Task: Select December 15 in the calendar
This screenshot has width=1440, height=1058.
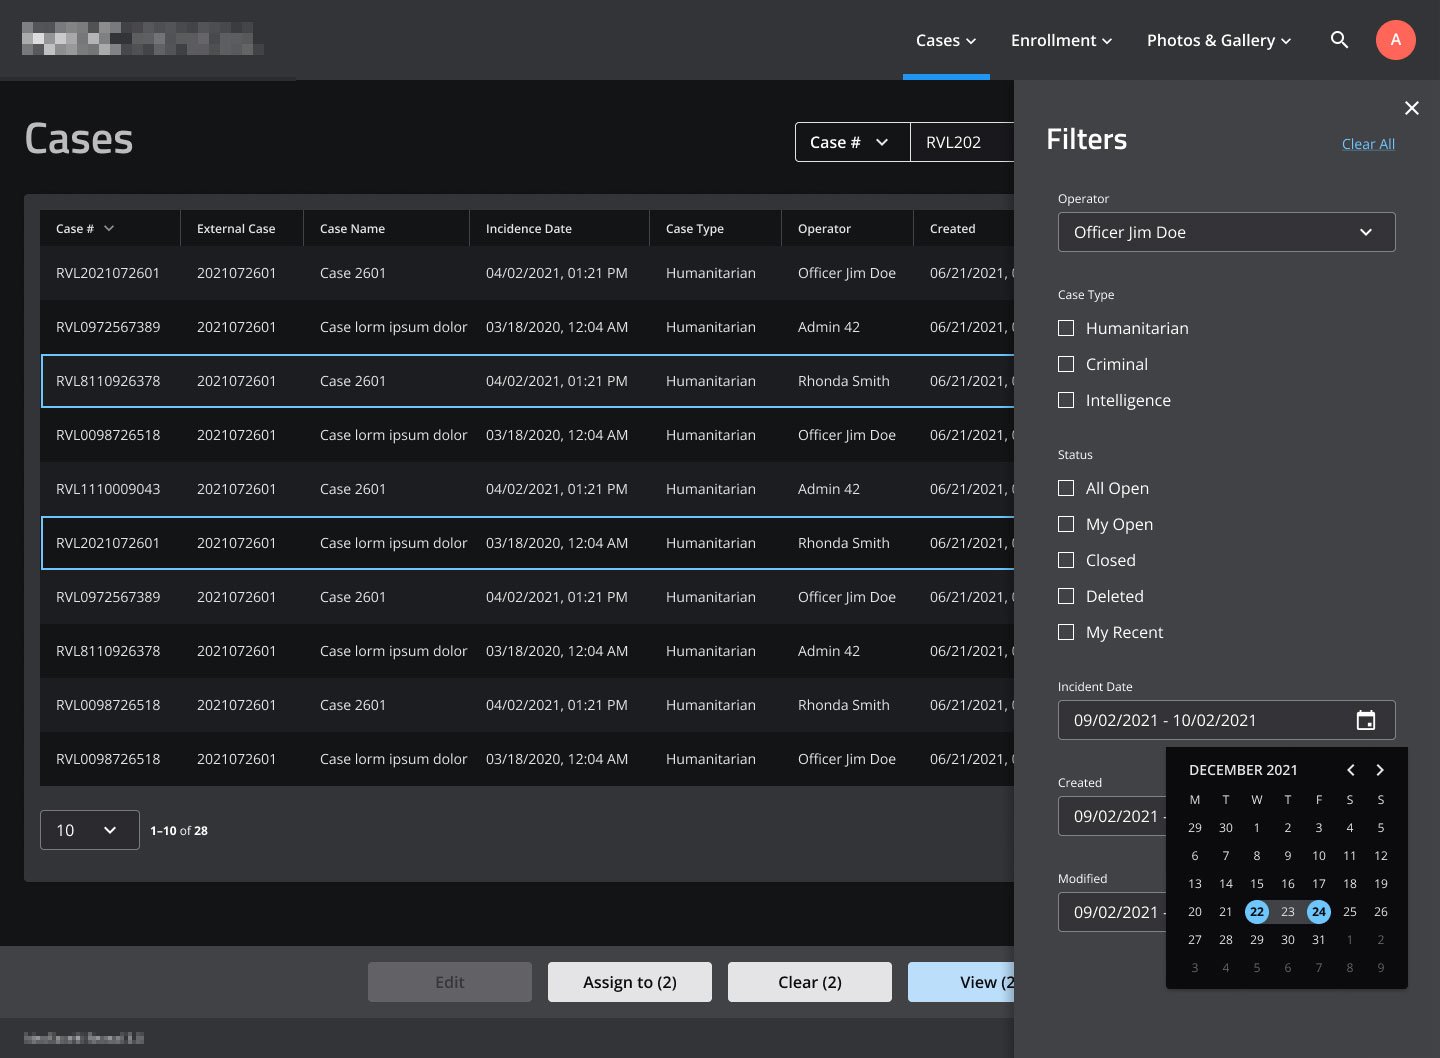Action: [1257, 884]
